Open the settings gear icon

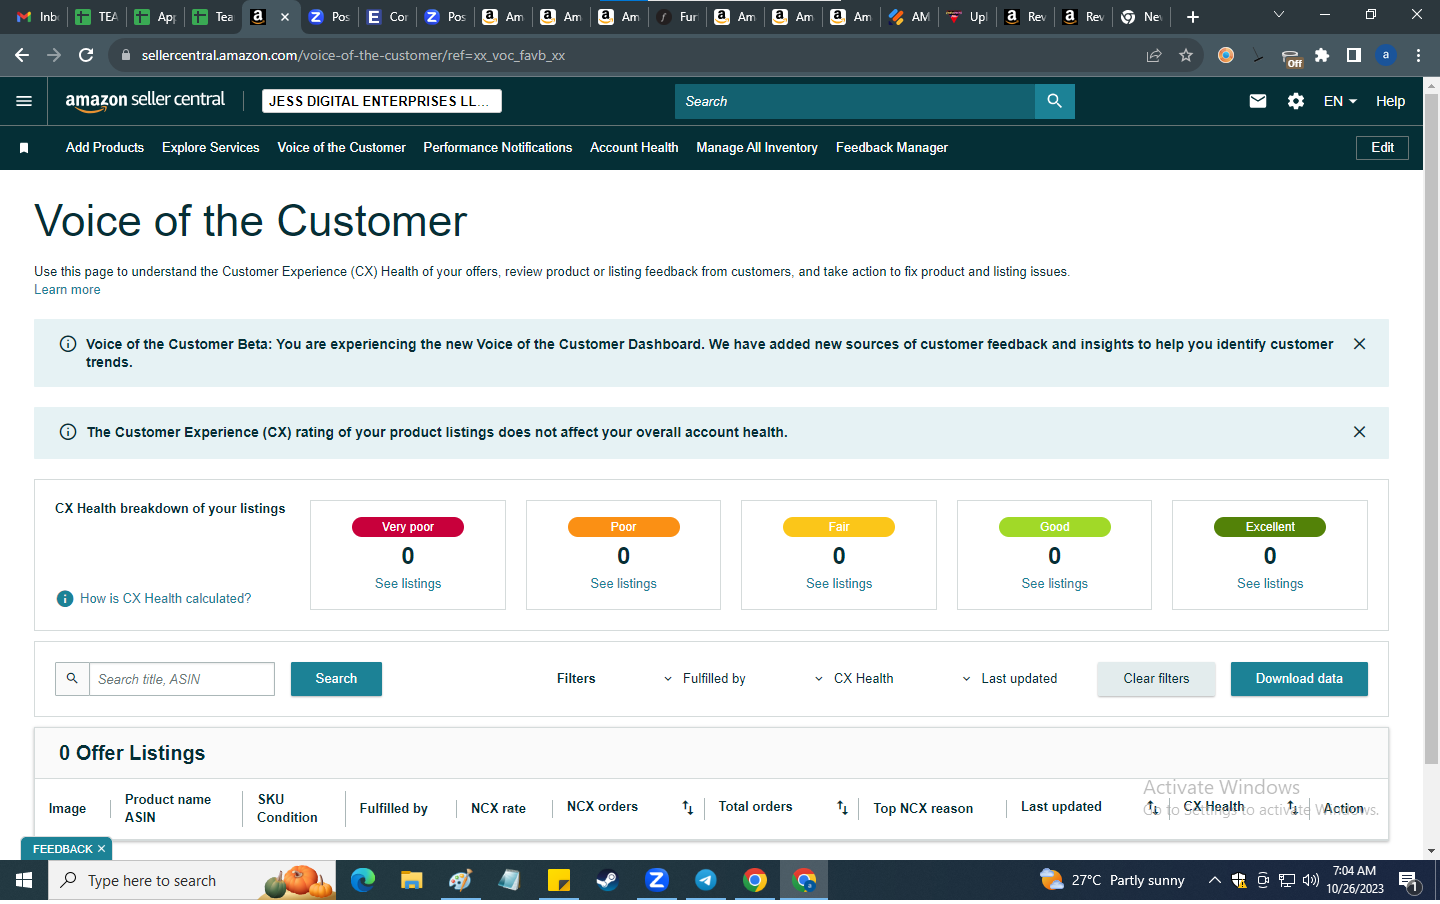pyautogui.click(x=1296, y=101)
